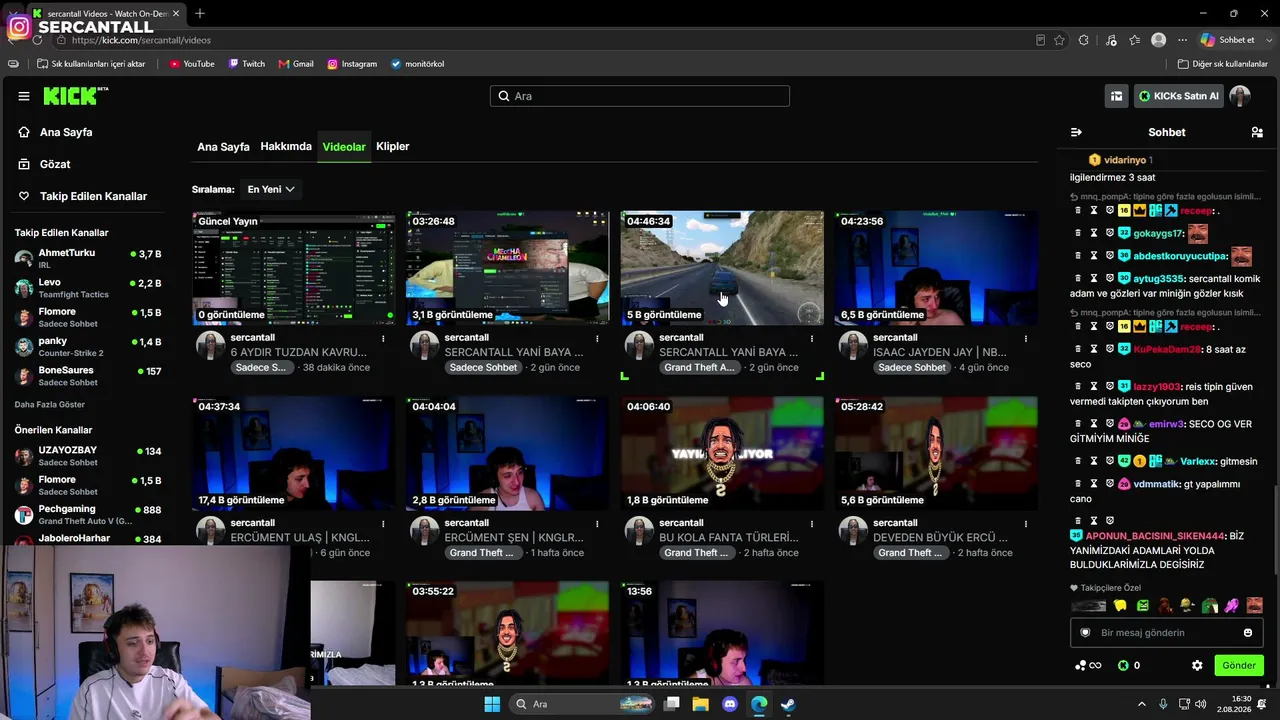Open Edge browser profile icon

(x=1158, y=40)
